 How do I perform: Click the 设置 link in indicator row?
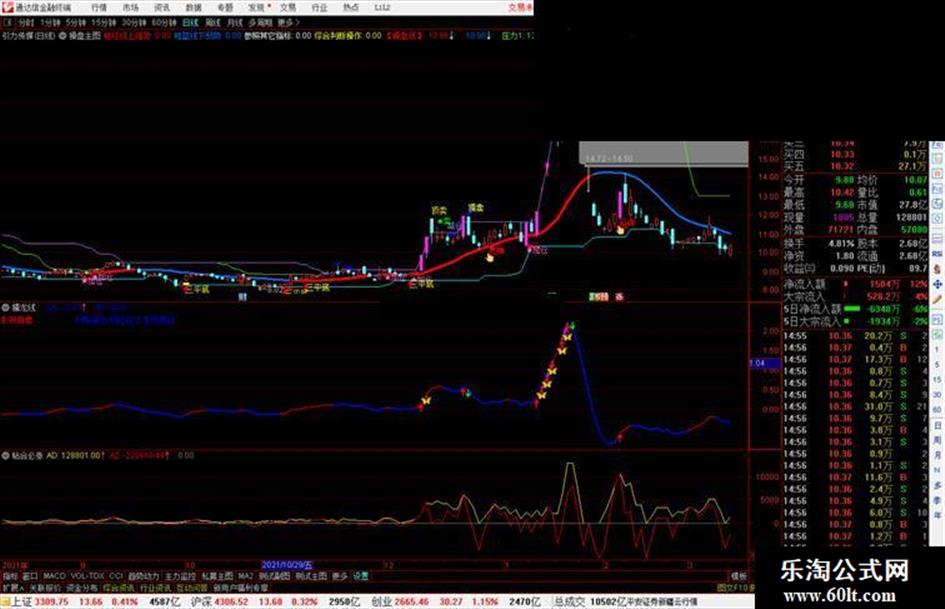pos(360,576)
